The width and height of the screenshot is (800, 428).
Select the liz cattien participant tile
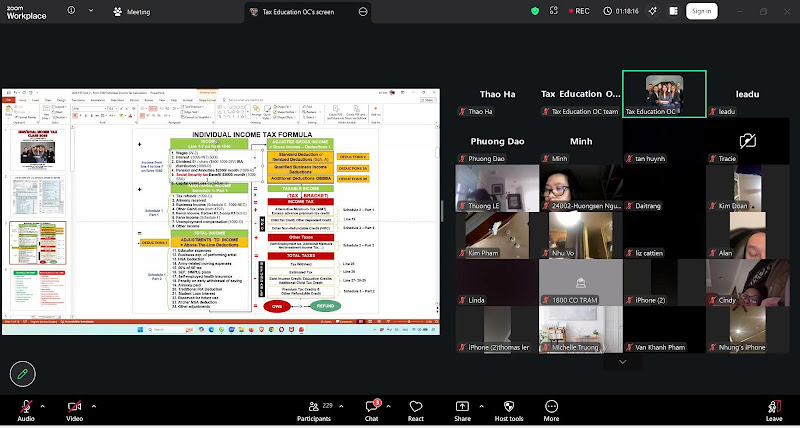[664, 235]
